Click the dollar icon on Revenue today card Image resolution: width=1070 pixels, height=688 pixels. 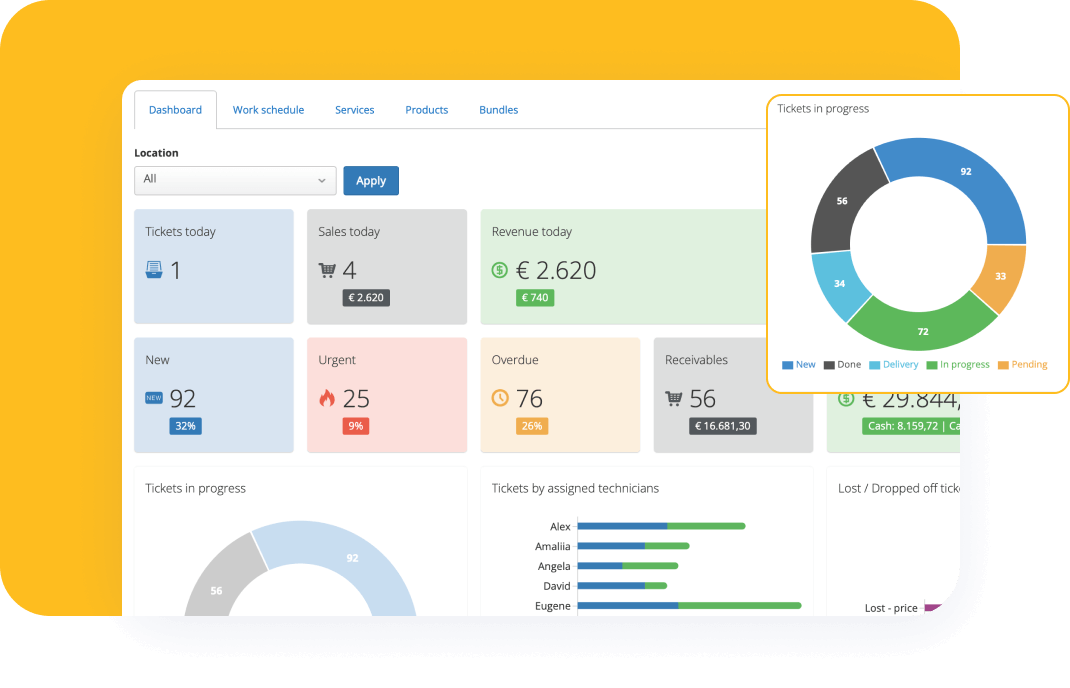tap(499, 270)
